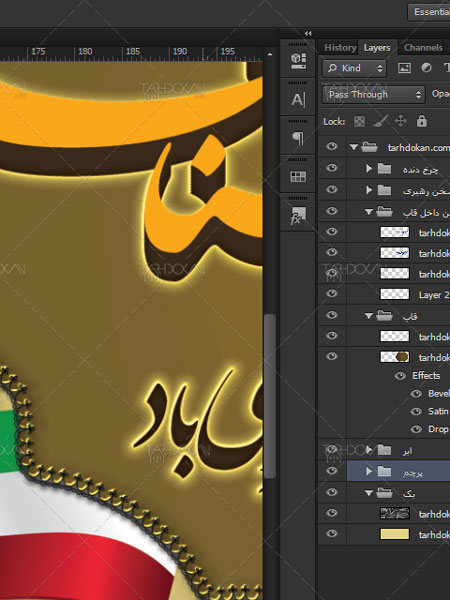The image size is (450, 600).
Task: Hide the بک group
Action: click(332, 492)
